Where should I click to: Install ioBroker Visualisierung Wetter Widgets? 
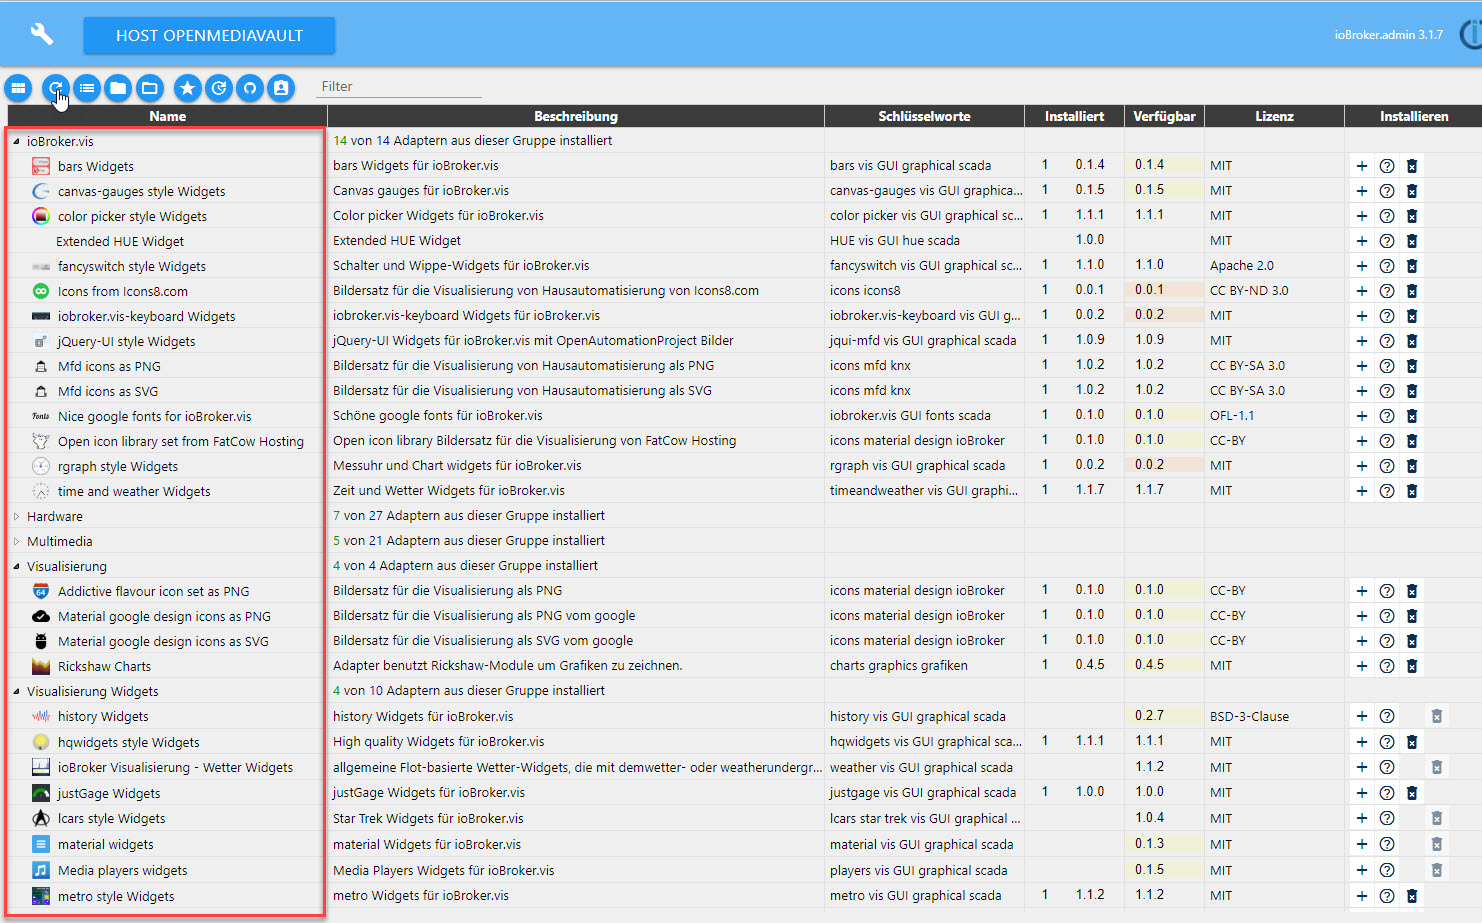(x=1361, y=767)
